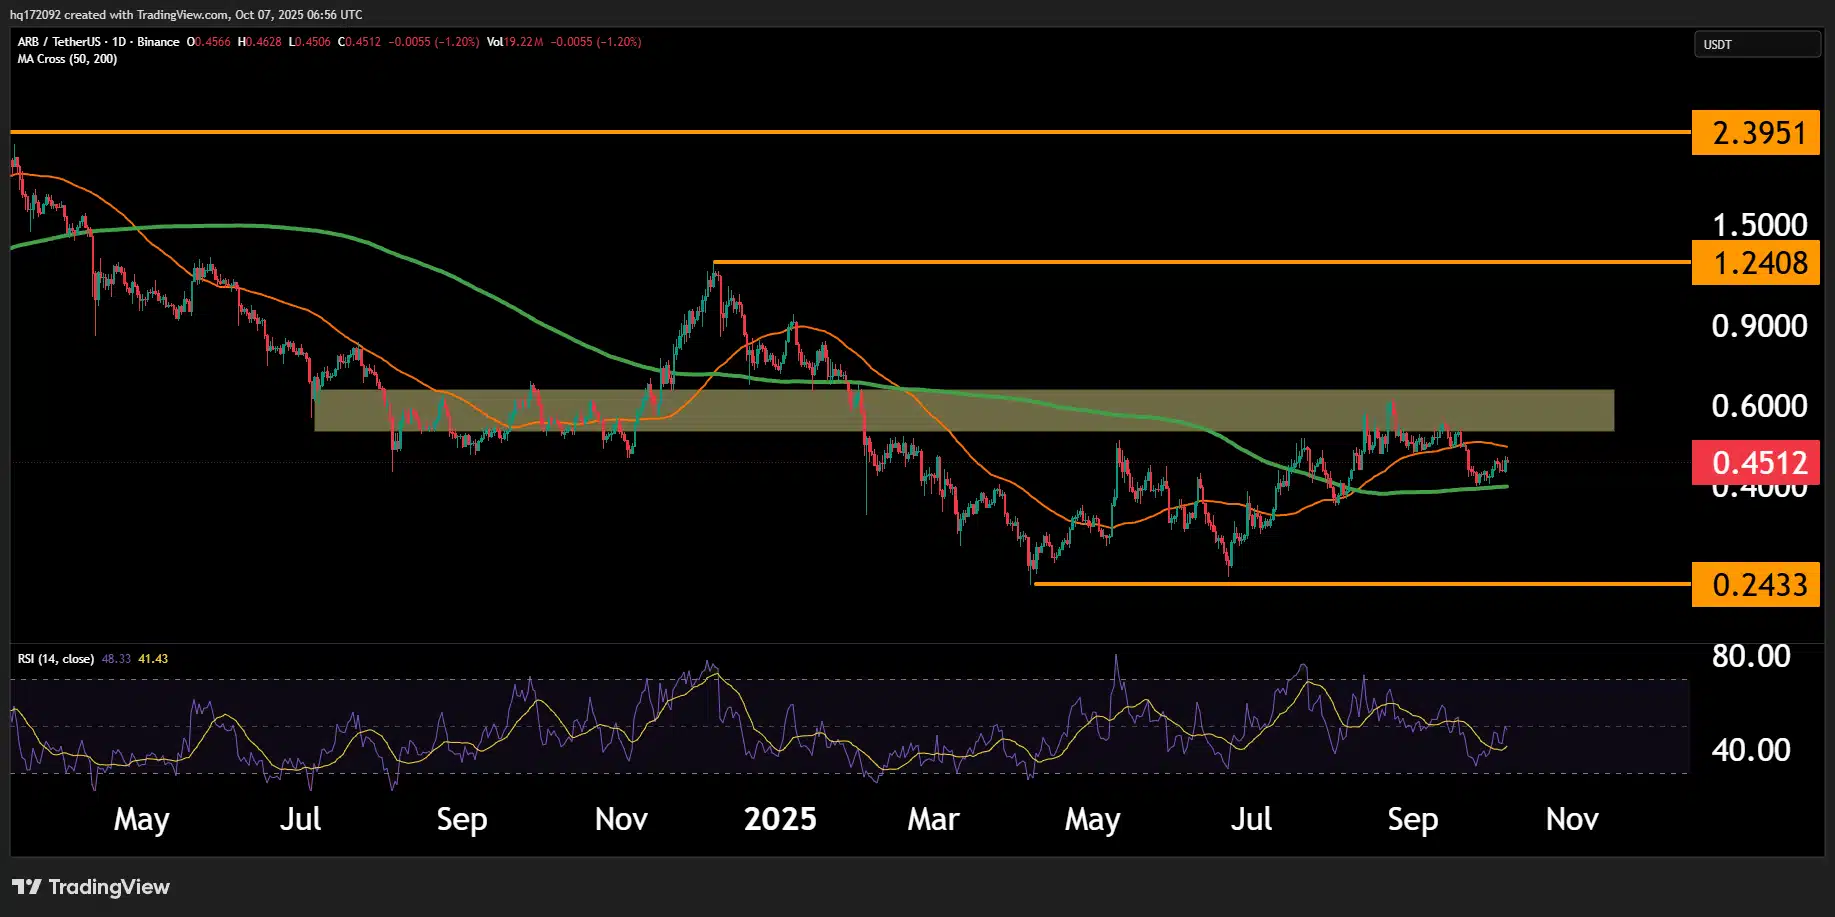1835x917 pixels.
Task: Click the 2.3951 orange price label
Action: click(1755, 133)
